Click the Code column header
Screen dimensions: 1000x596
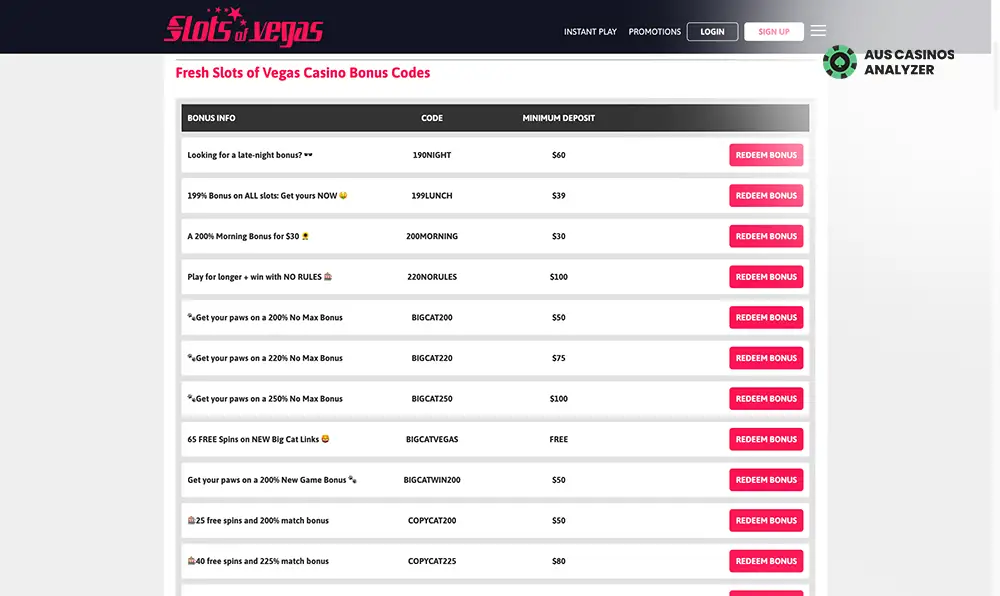432,118
